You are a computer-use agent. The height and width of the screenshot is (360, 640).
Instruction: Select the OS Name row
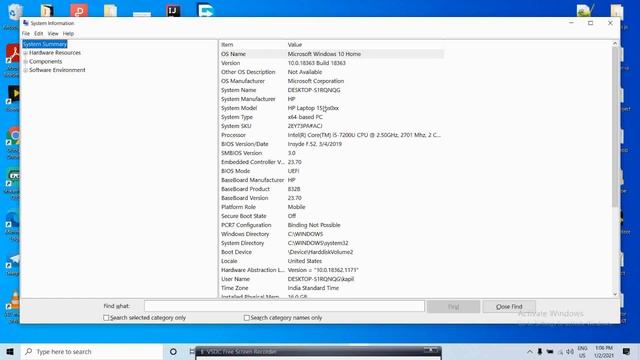[331, 54]
